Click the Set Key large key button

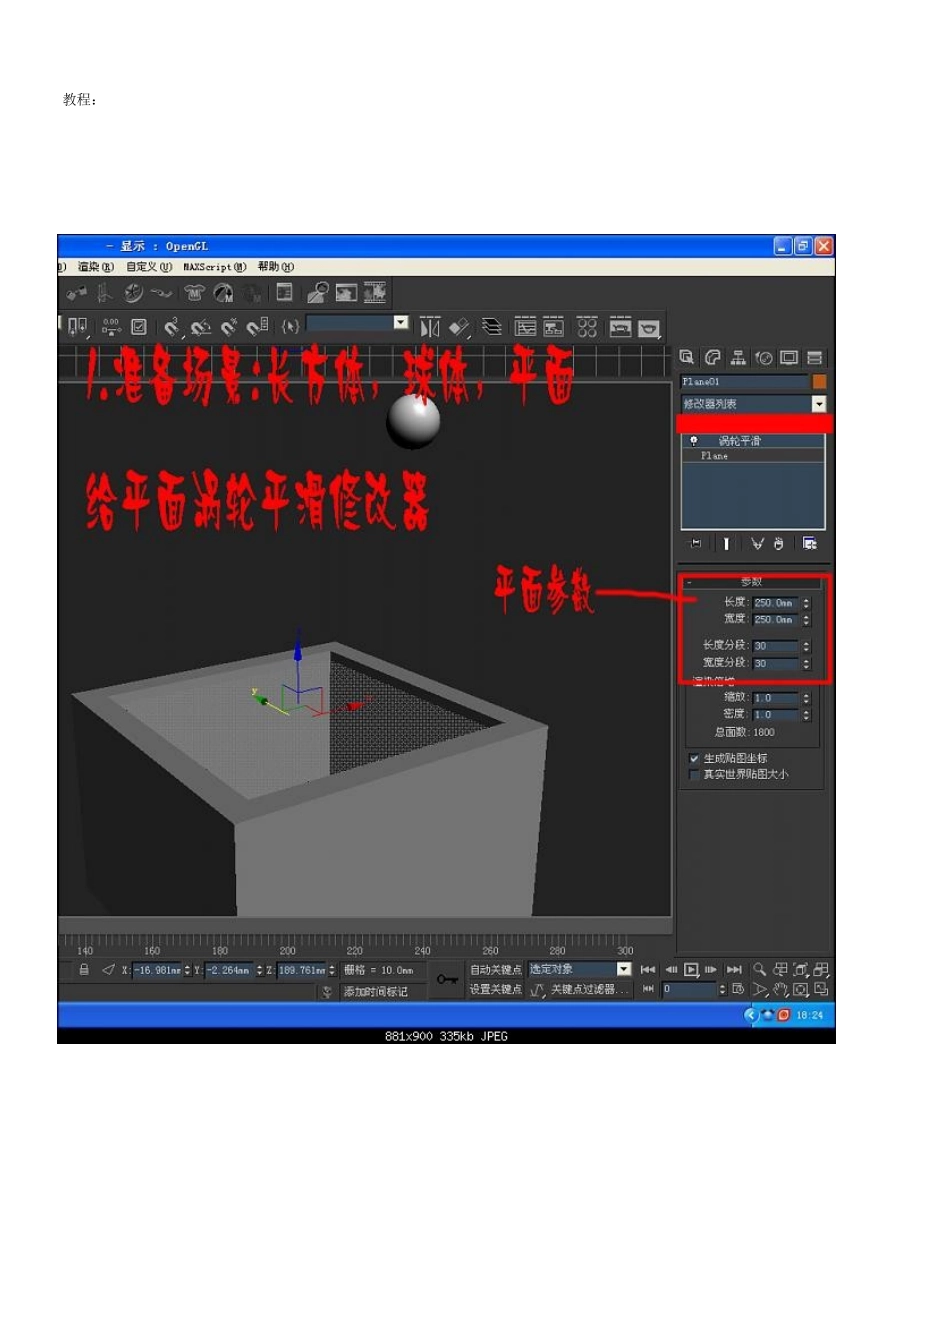pos(447,979)
